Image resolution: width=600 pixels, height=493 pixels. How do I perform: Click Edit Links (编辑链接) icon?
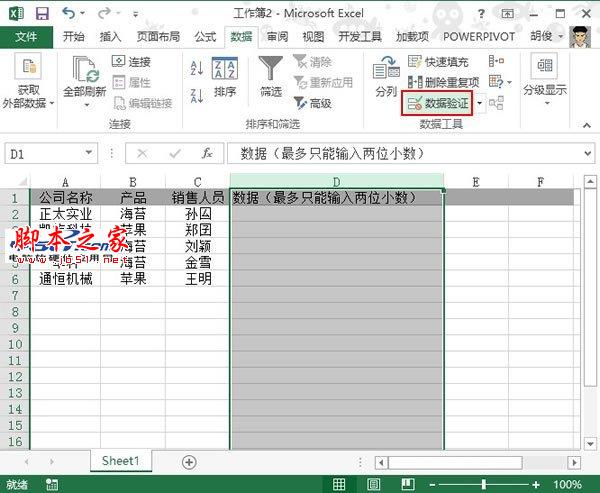tap(119, 103)
